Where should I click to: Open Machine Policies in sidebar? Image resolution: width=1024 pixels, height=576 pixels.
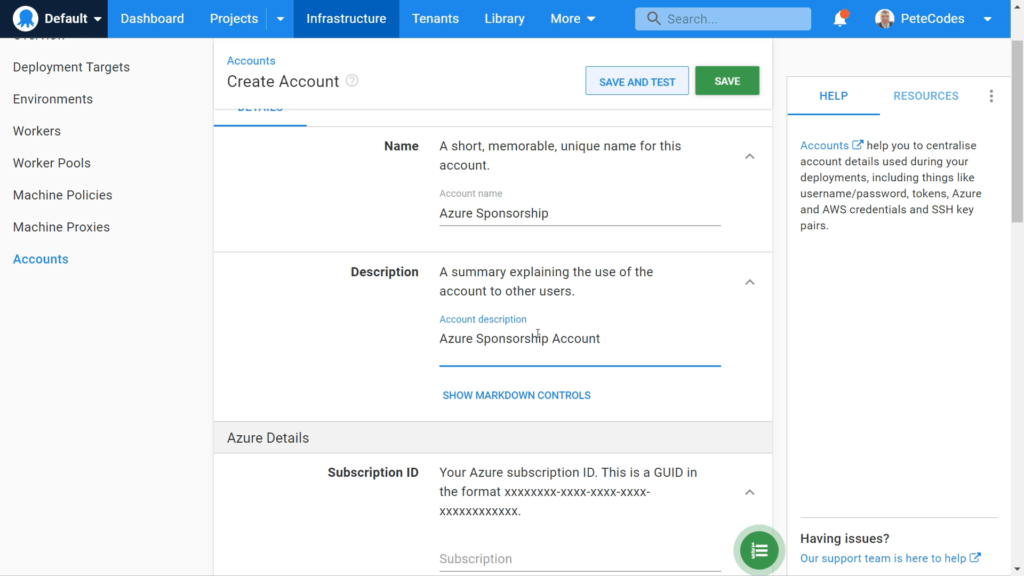tap(63, 195)
